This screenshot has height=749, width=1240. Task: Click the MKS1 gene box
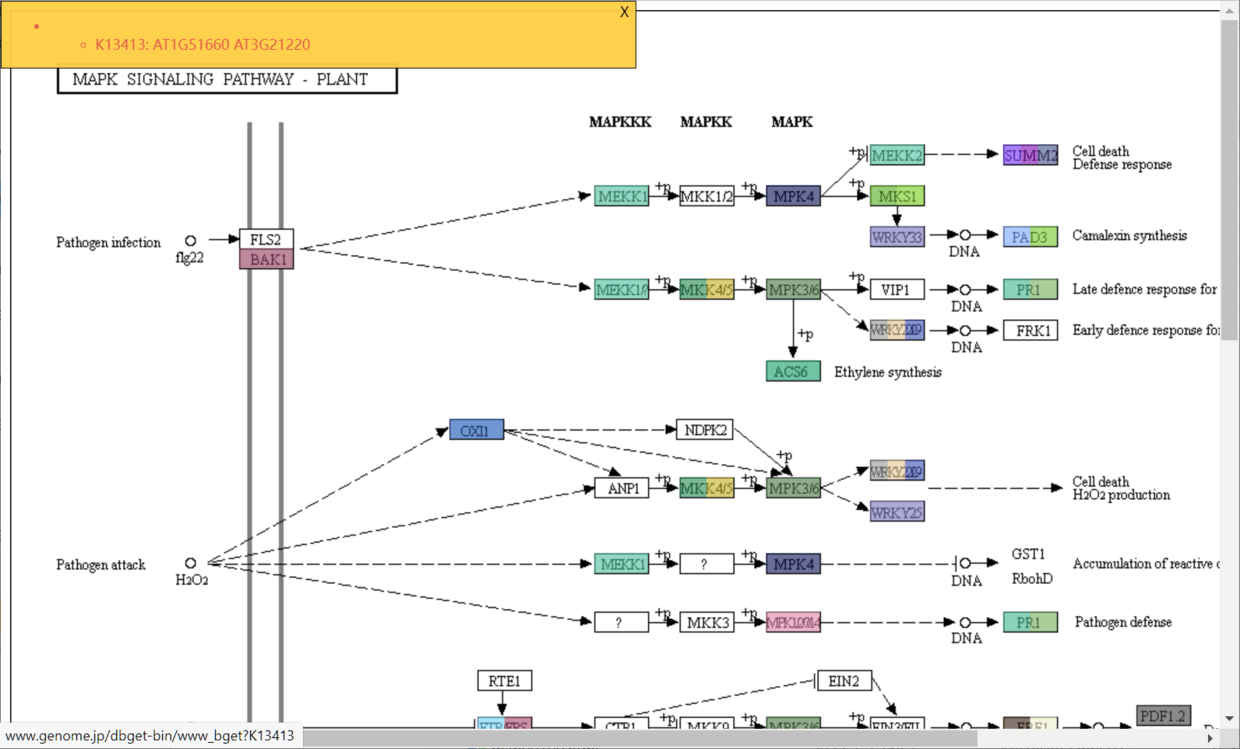click(x=897, y=196)
